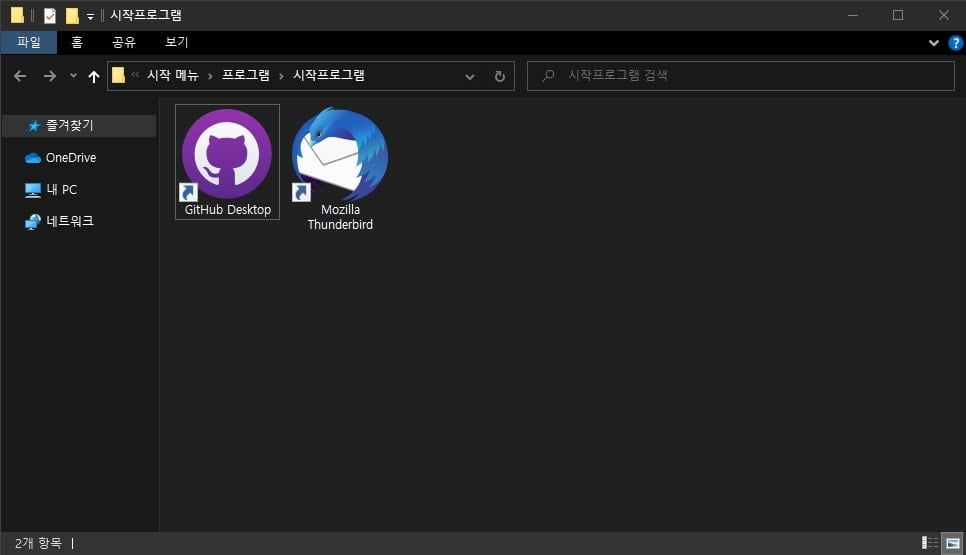Click the 2개 항목 status text
The height and width of the screenshot is (555, 966).
pyautogui.click(x=38, y=543)
